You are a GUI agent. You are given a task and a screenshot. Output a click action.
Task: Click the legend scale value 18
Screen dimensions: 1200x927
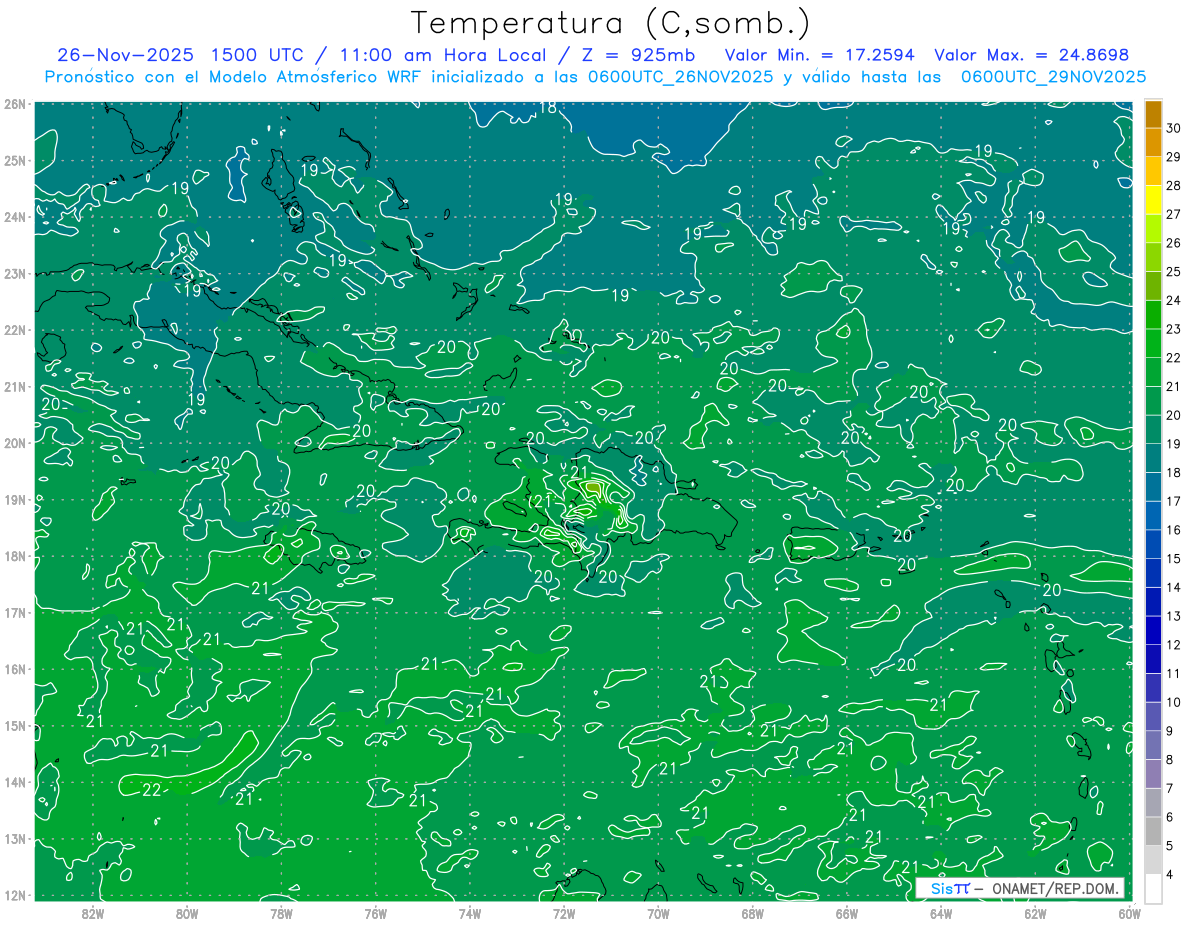click(1174, 472)
